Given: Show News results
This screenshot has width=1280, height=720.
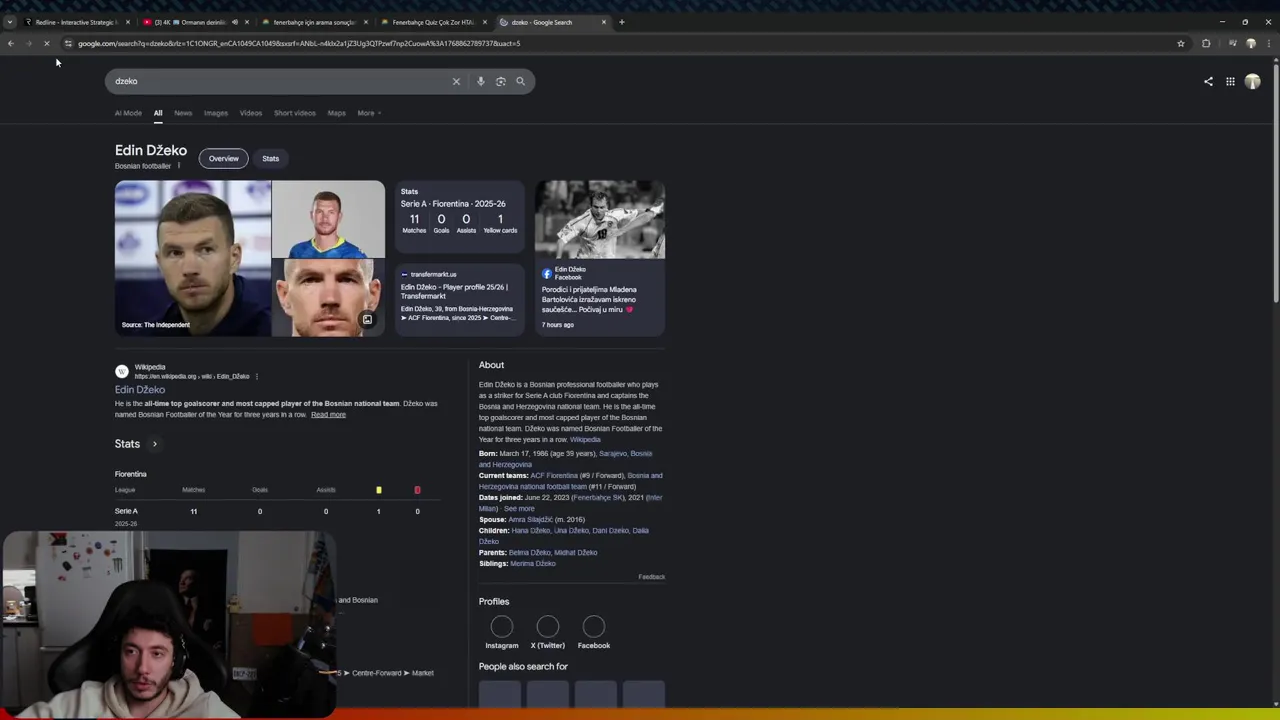Looking at the screenshot, I should coord(183,113).
